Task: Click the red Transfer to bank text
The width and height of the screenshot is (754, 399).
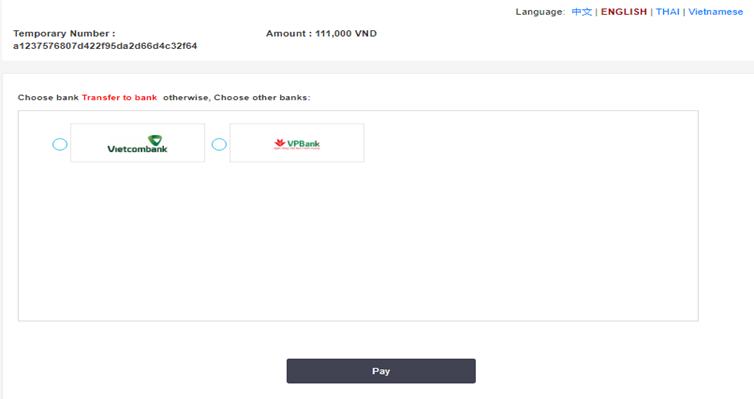Action: click(x=119, y=98)
